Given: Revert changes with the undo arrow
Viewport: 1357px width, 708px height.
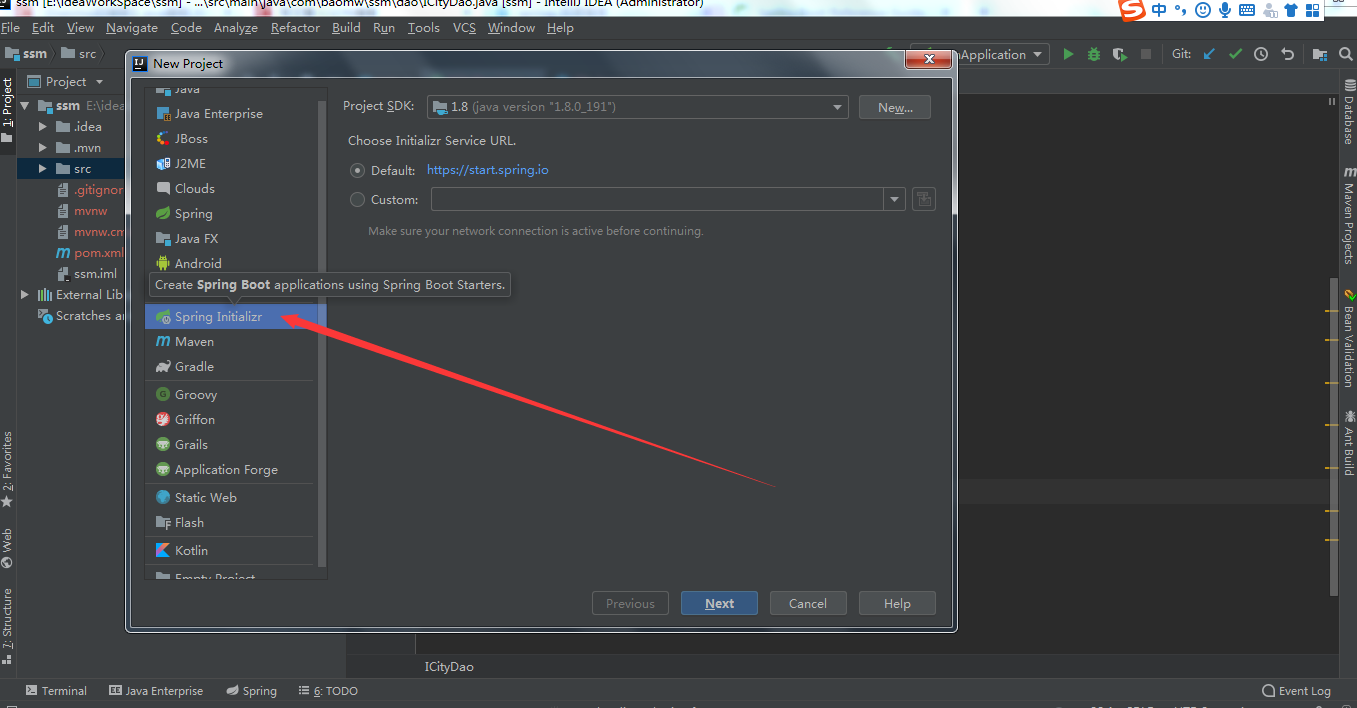Looking at the screenshot, I should [1287, 54].
